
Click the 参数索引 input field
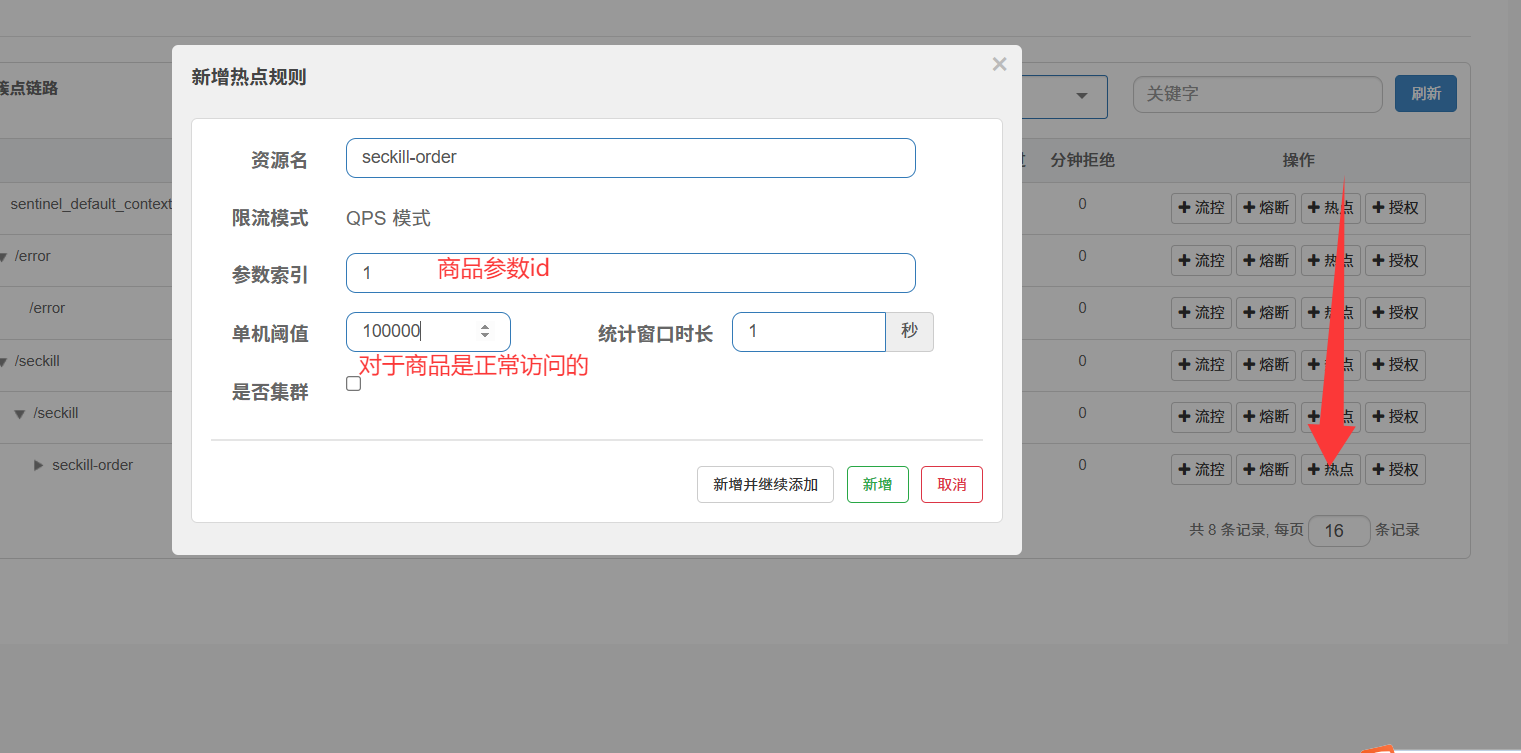630,273
